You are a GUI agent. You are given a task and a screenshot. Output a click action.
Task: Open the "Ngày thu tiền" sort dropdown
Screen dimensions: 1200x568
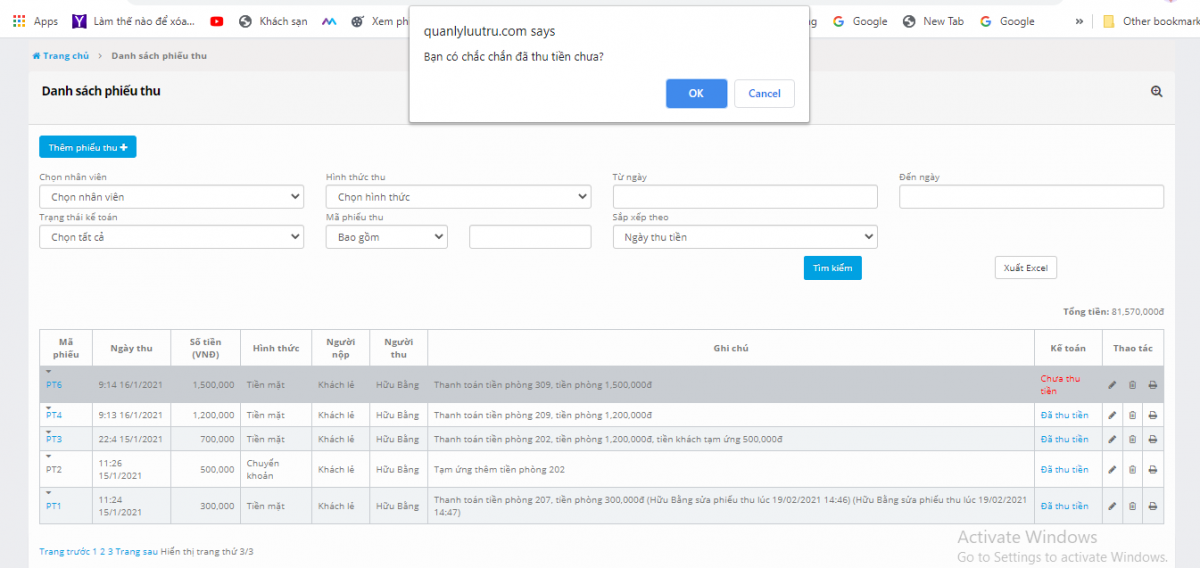744,237
